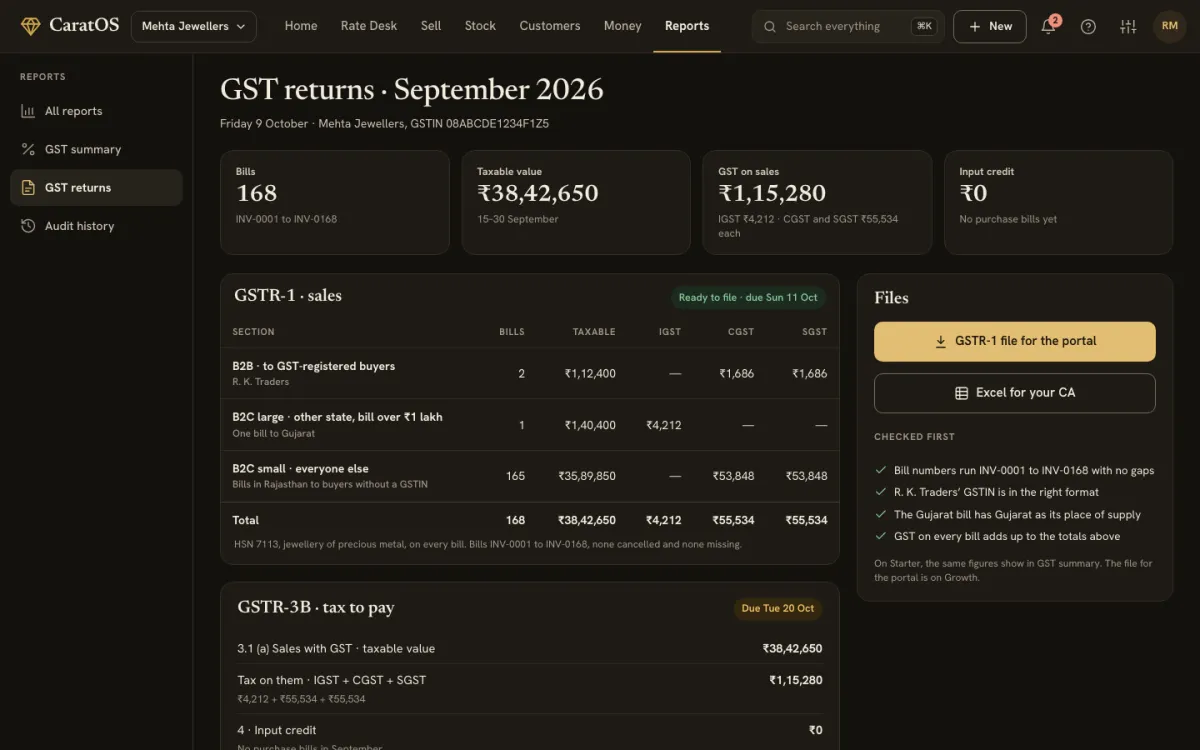
Task: Click the plus icon in the New button
Action: tap(974, 26)
